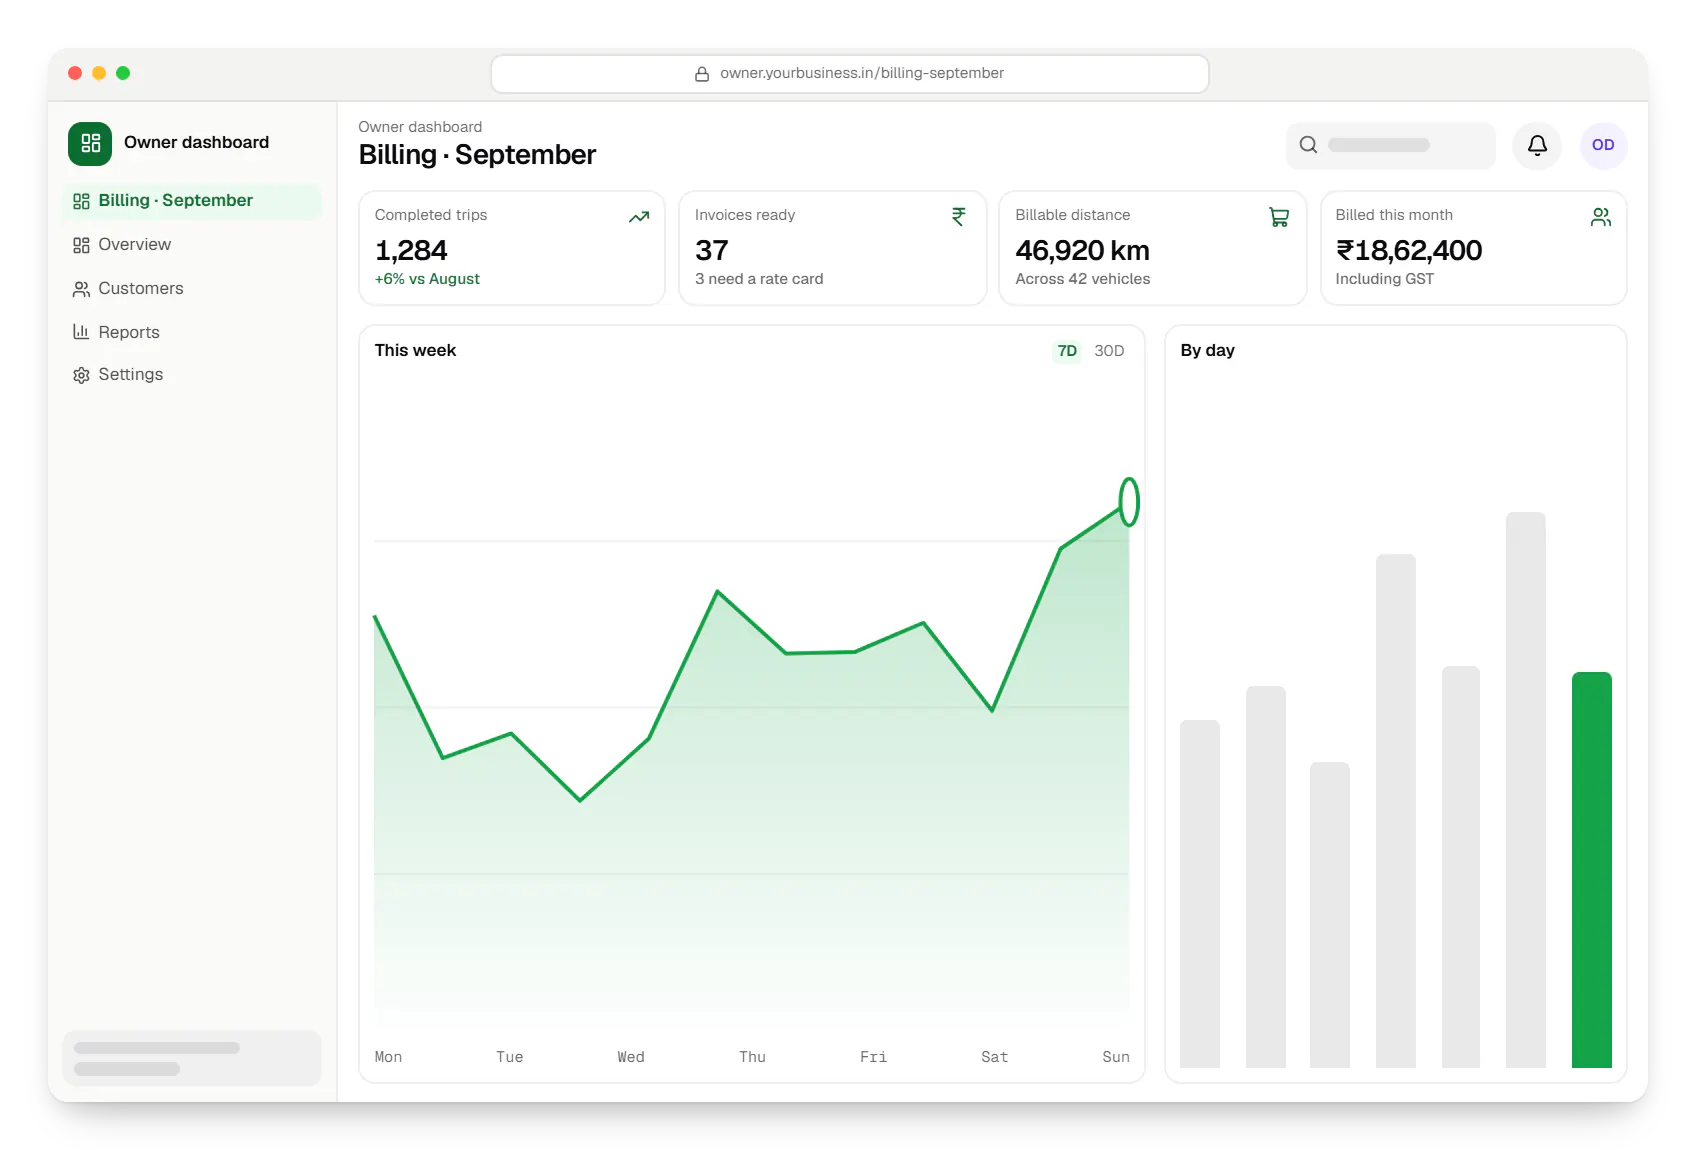Screen dimensions: 1696x1150
Task: Click the Reports bar chart icon
Action: 81,332
